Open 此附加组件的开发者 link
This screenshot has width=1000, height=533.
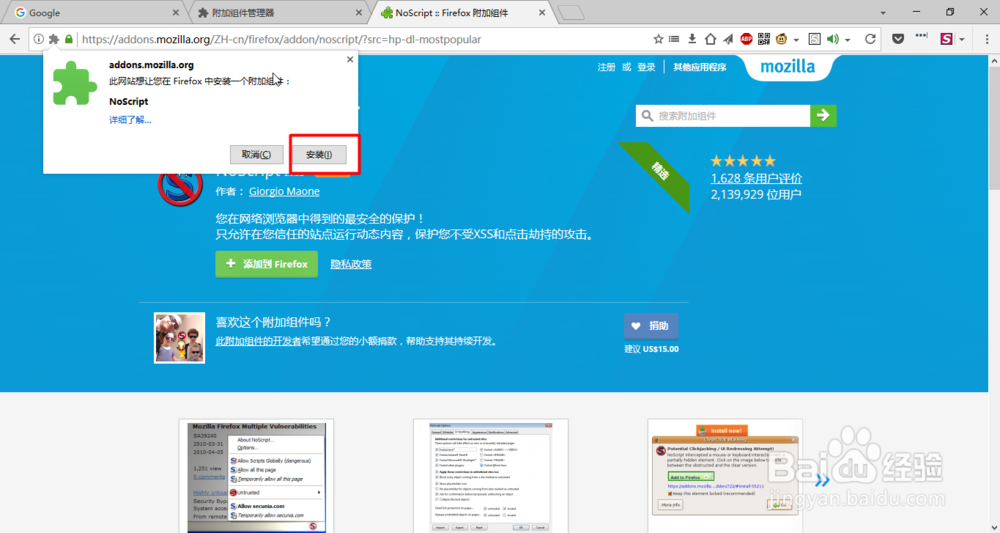click(x=258, y=341)
